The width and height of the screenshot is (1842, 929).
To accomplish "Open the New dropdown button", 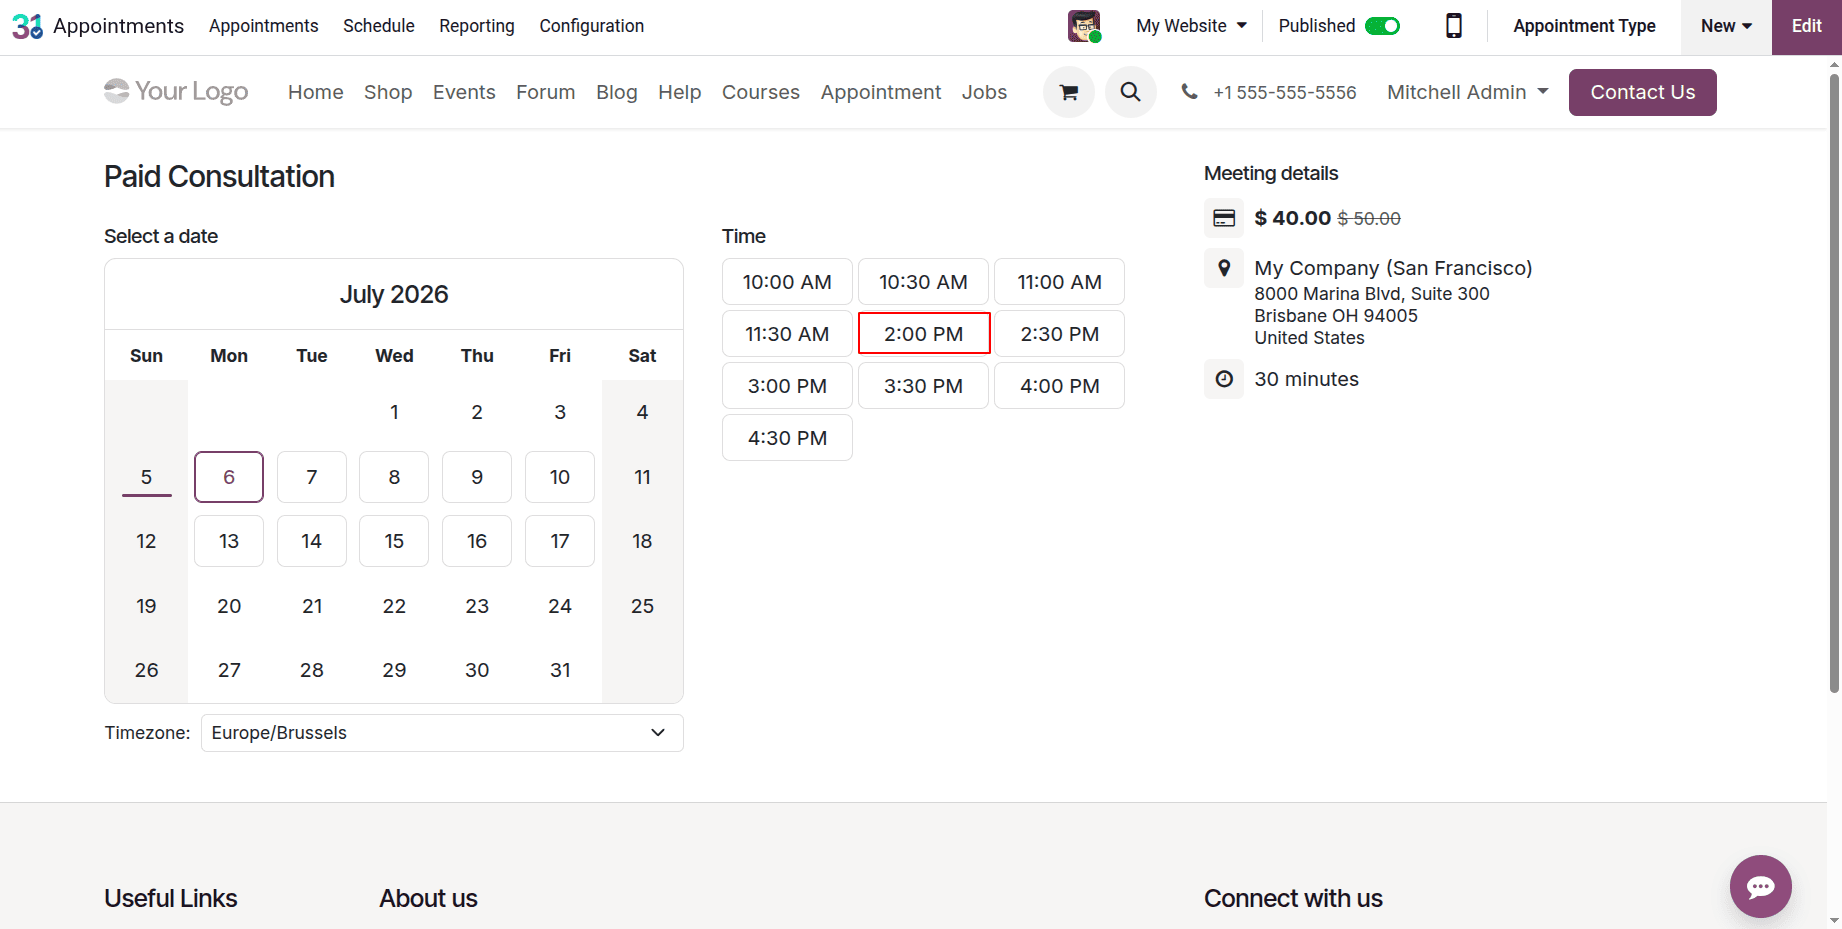I will coord(1727,26).
